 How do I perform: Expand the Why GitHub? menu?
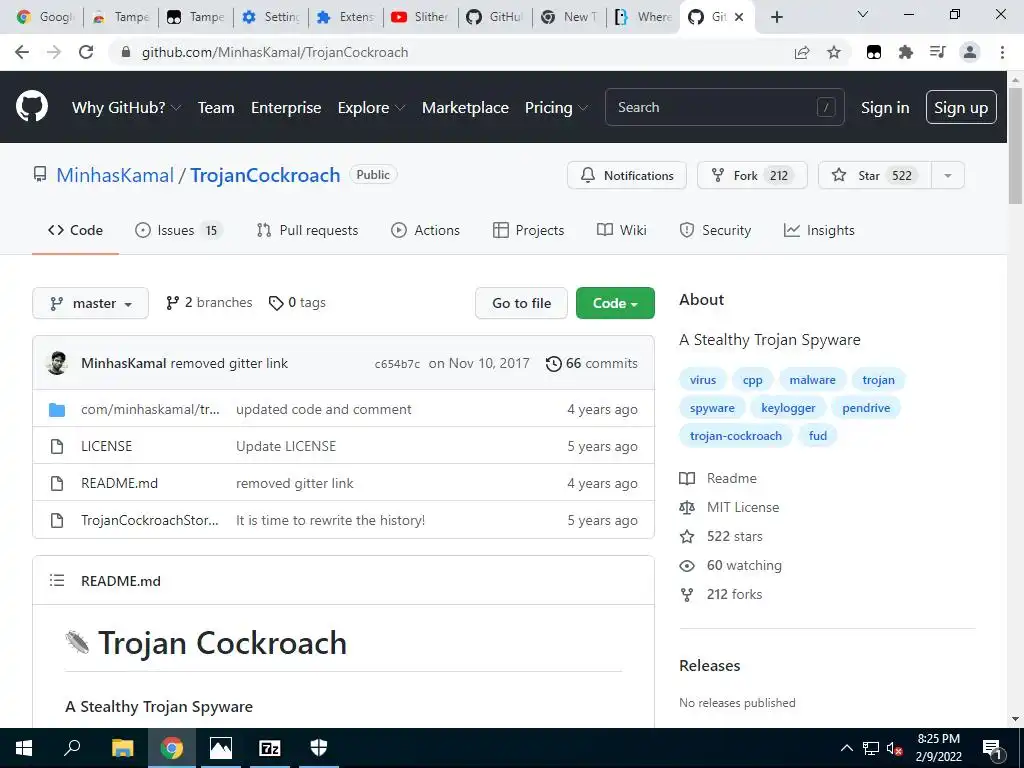126,107
